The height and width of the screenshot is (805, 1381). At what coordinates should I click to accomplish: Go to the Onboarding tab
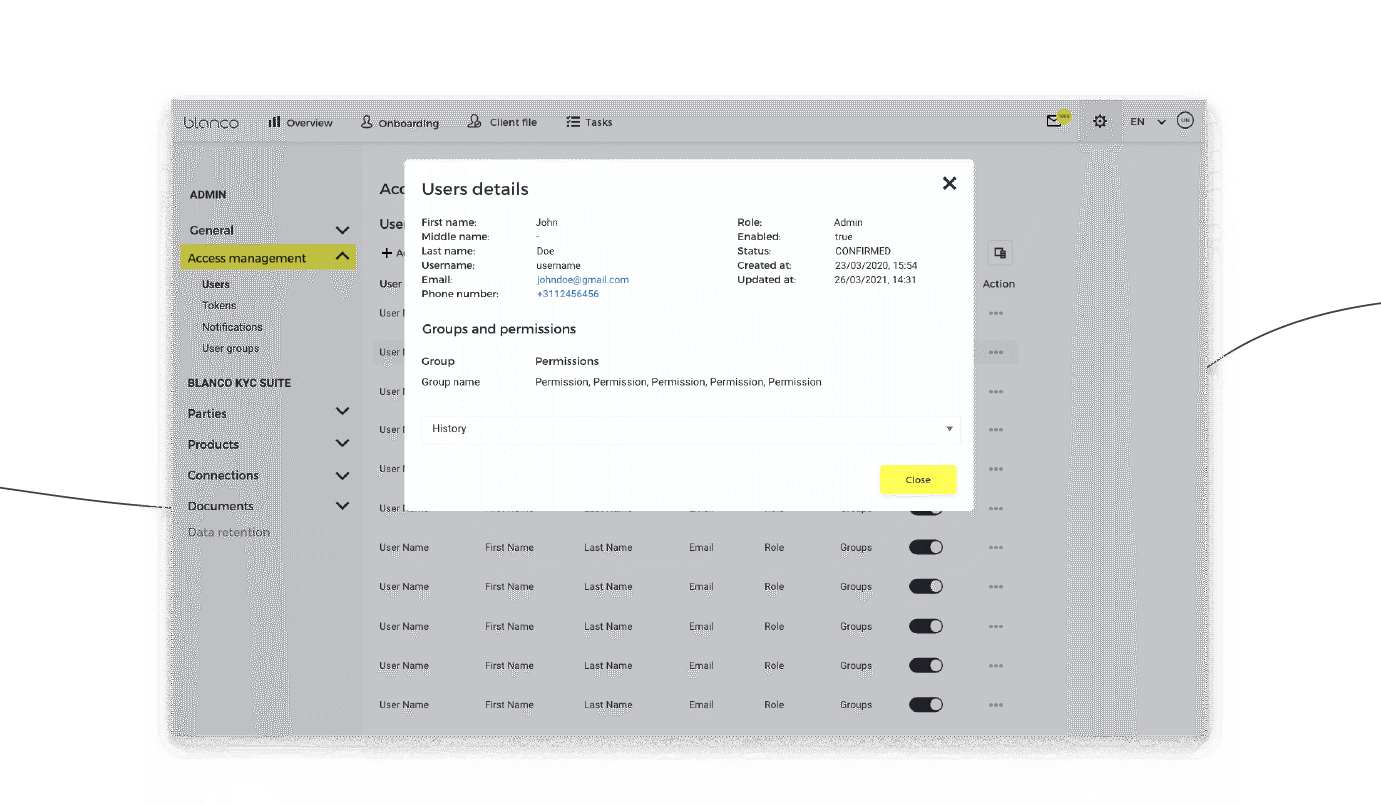(399, 122)
